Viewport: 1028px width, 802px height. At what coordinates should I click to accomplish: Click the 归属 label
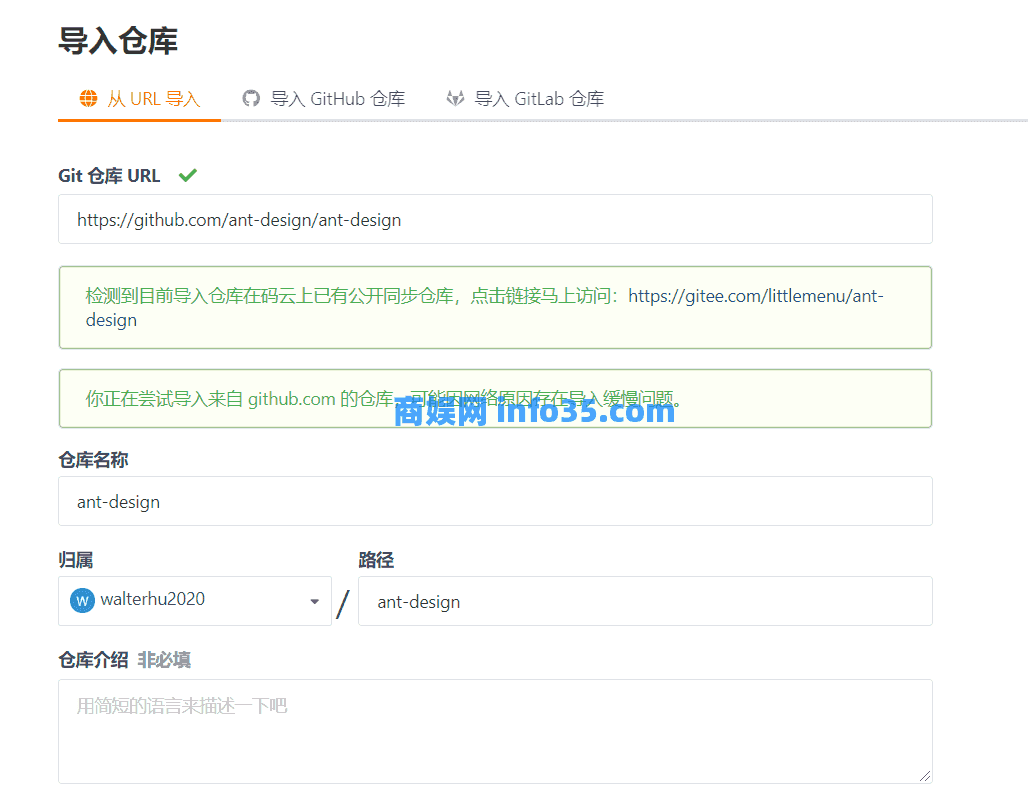(75, 560)
